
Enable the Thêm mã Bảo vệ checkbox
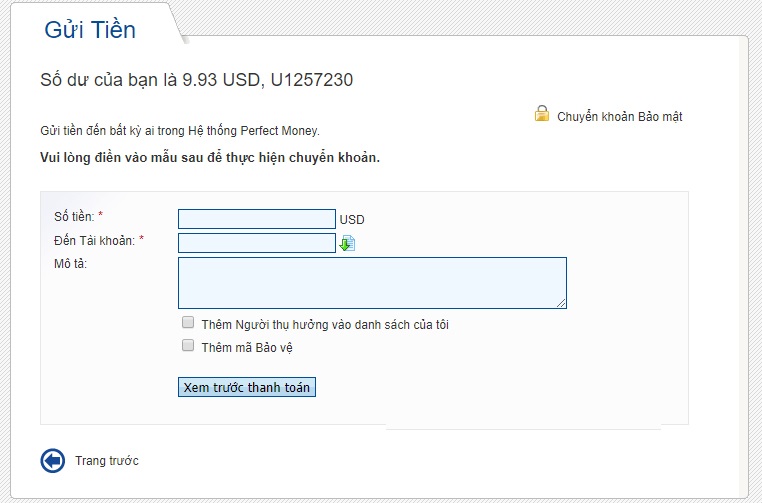coord(188,346)
